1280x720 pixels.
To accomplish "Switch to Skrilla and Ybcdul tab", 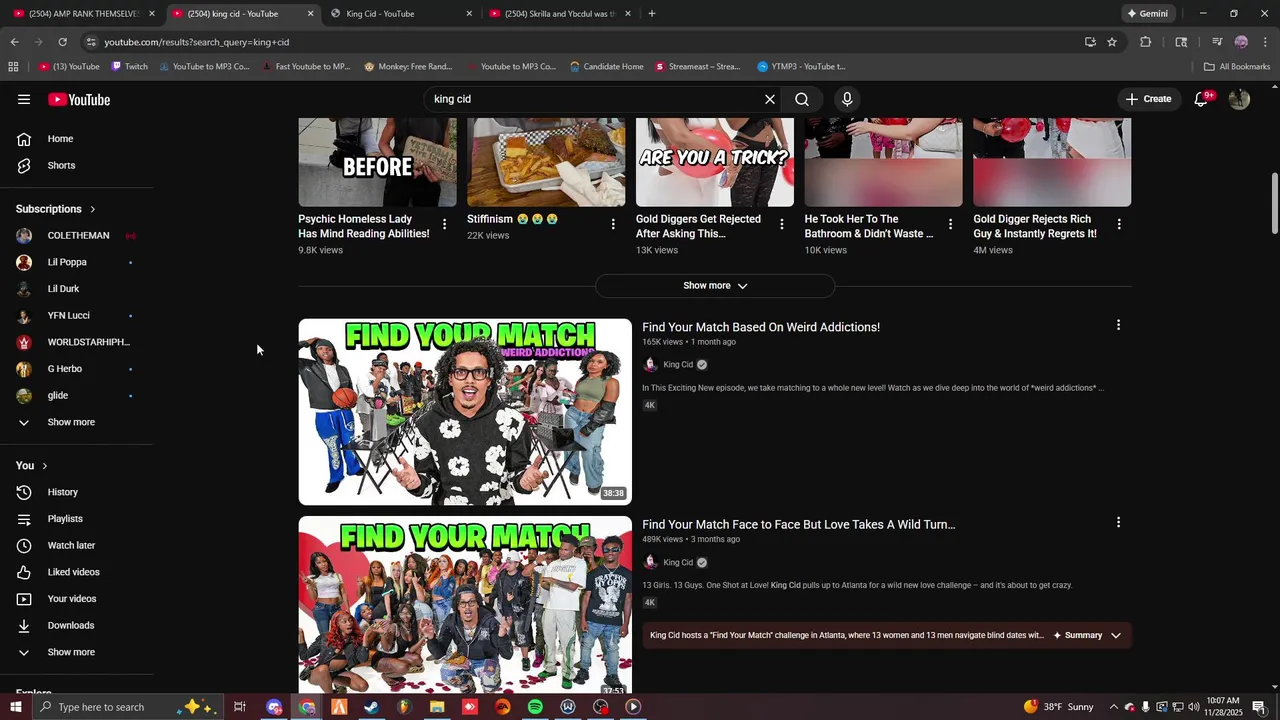I will [559, 14].
